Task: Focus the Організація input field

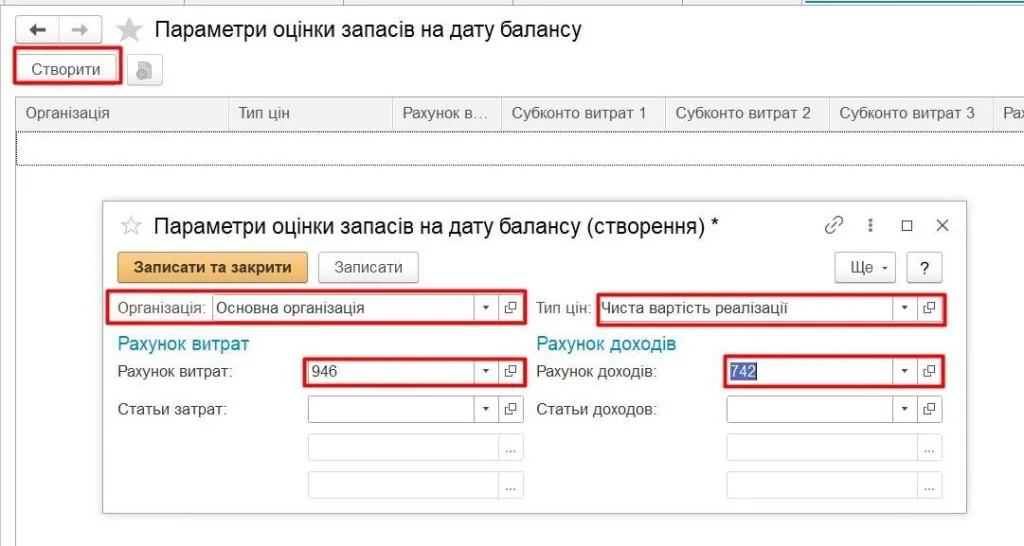Action: [x=344, y=308]
